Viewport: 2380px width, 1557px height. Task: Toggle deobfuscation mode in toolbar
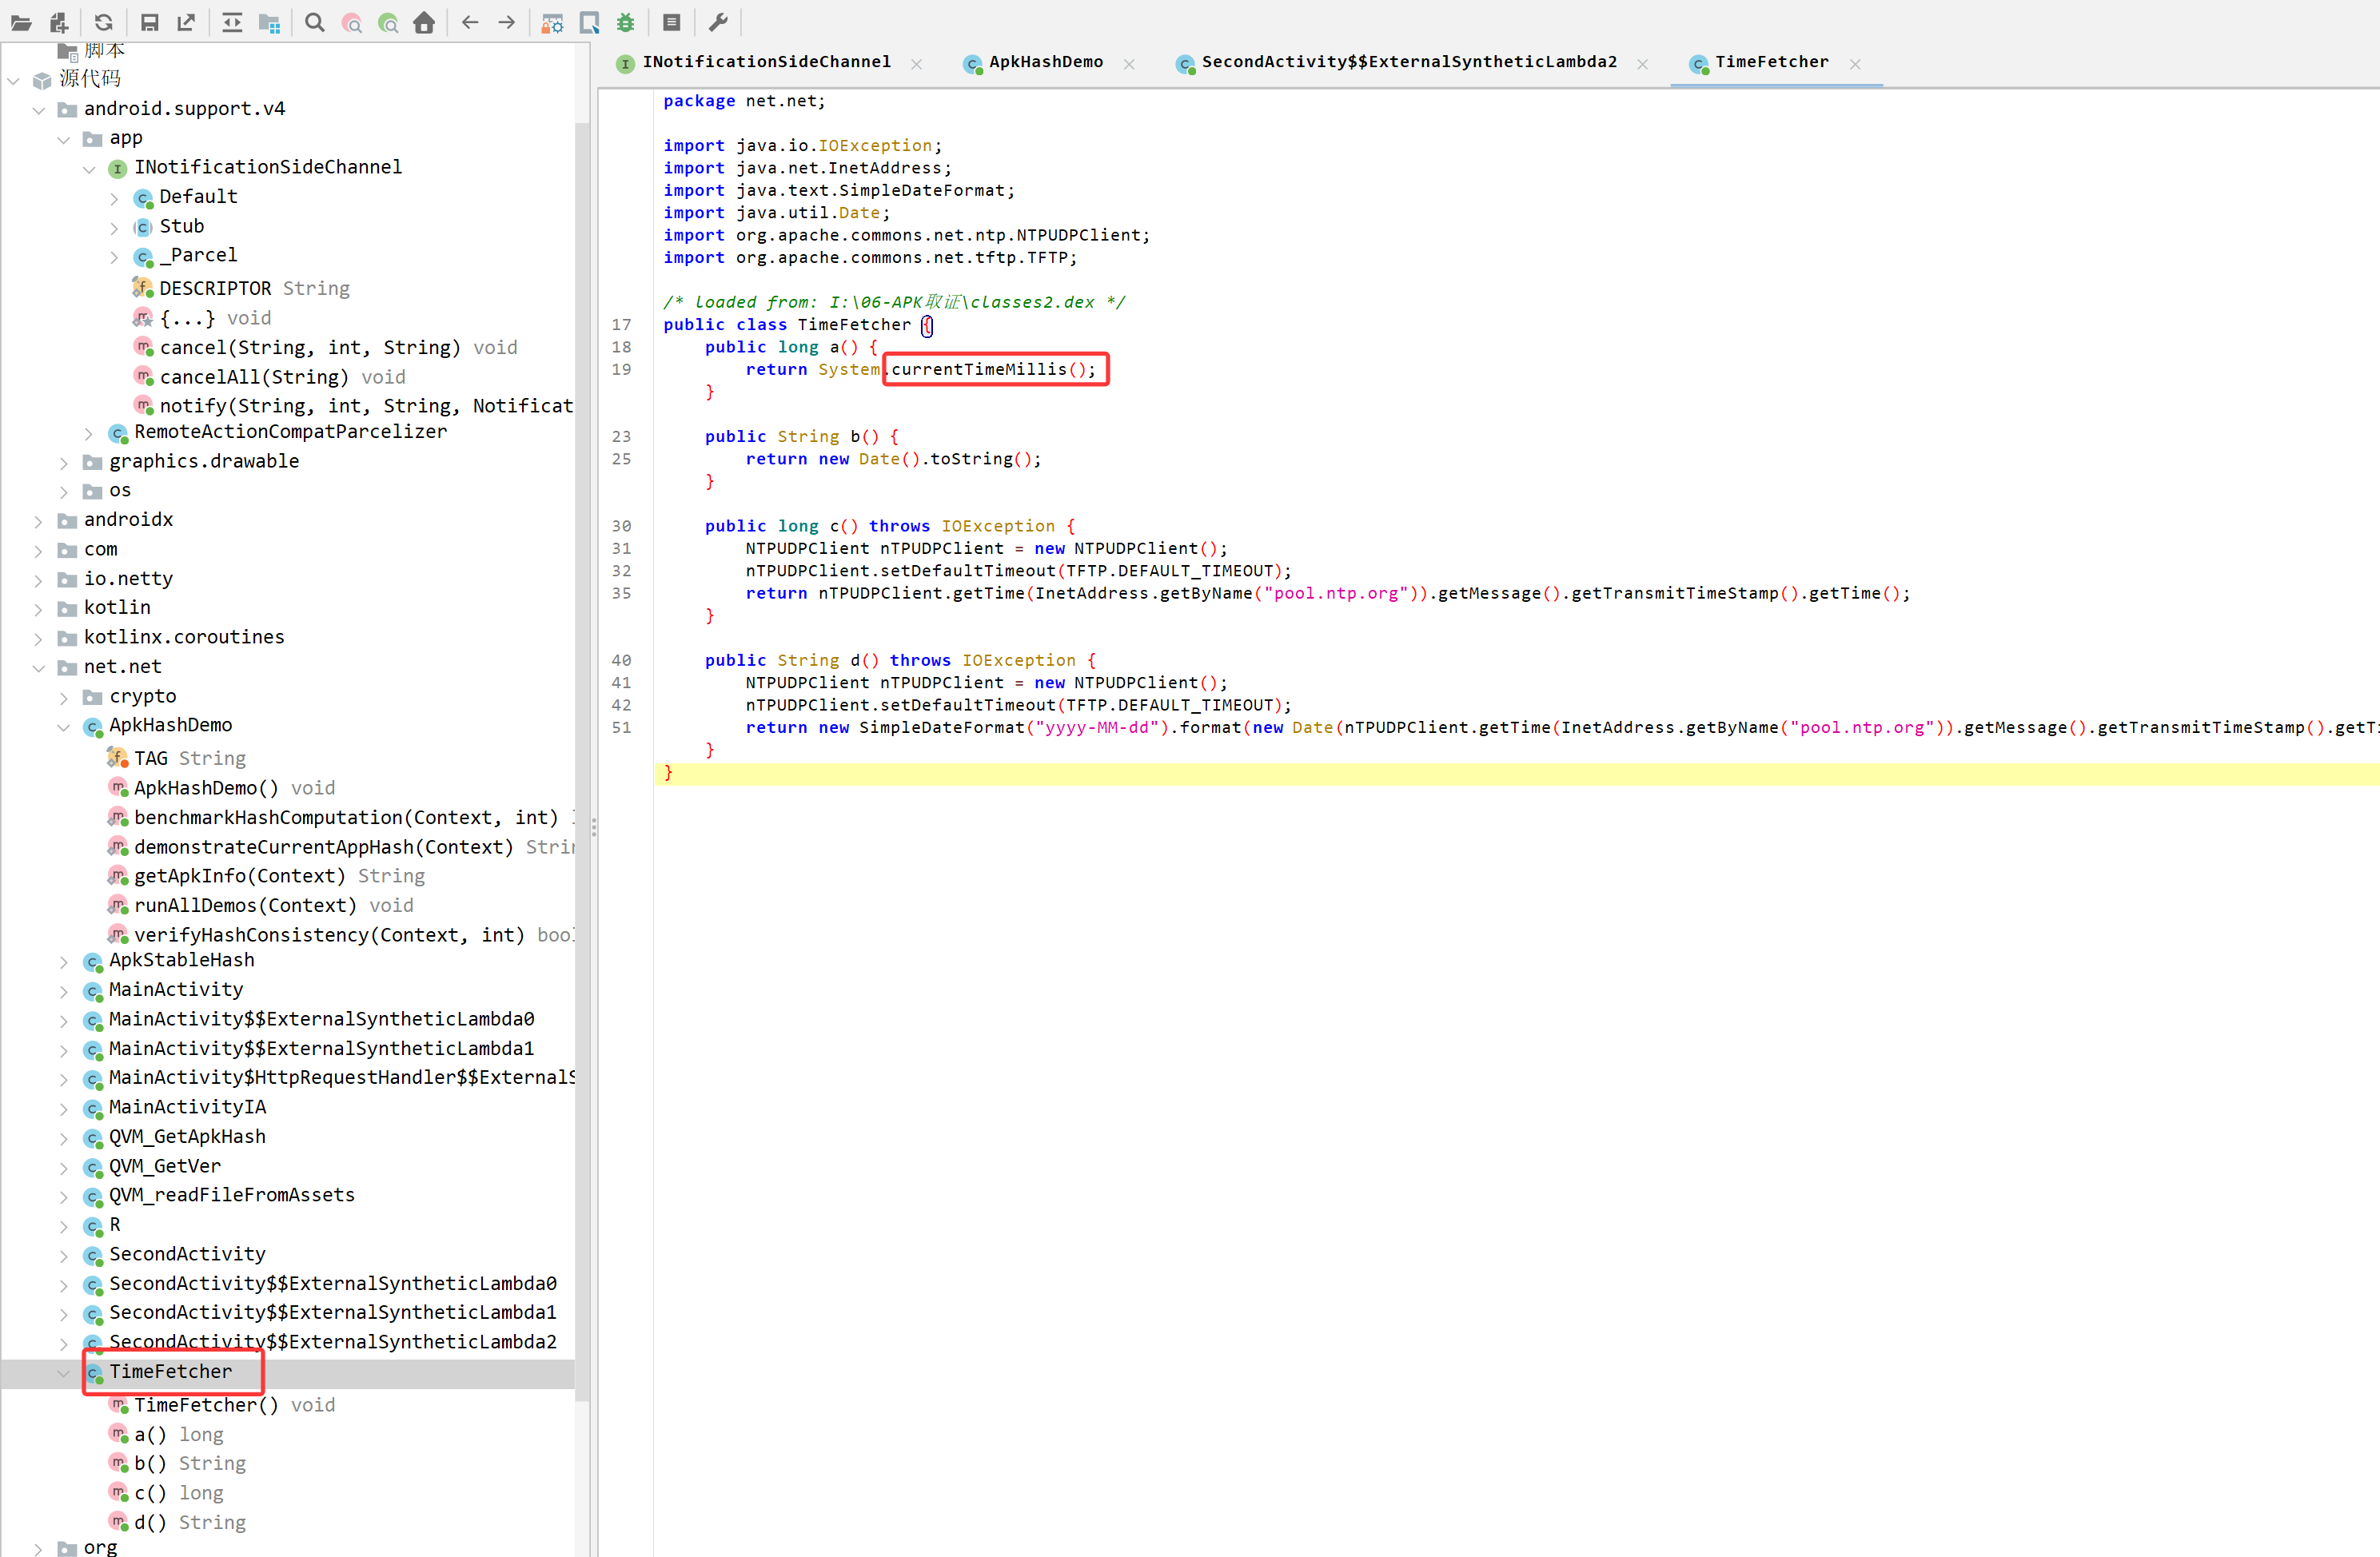(x=552, y=22)
